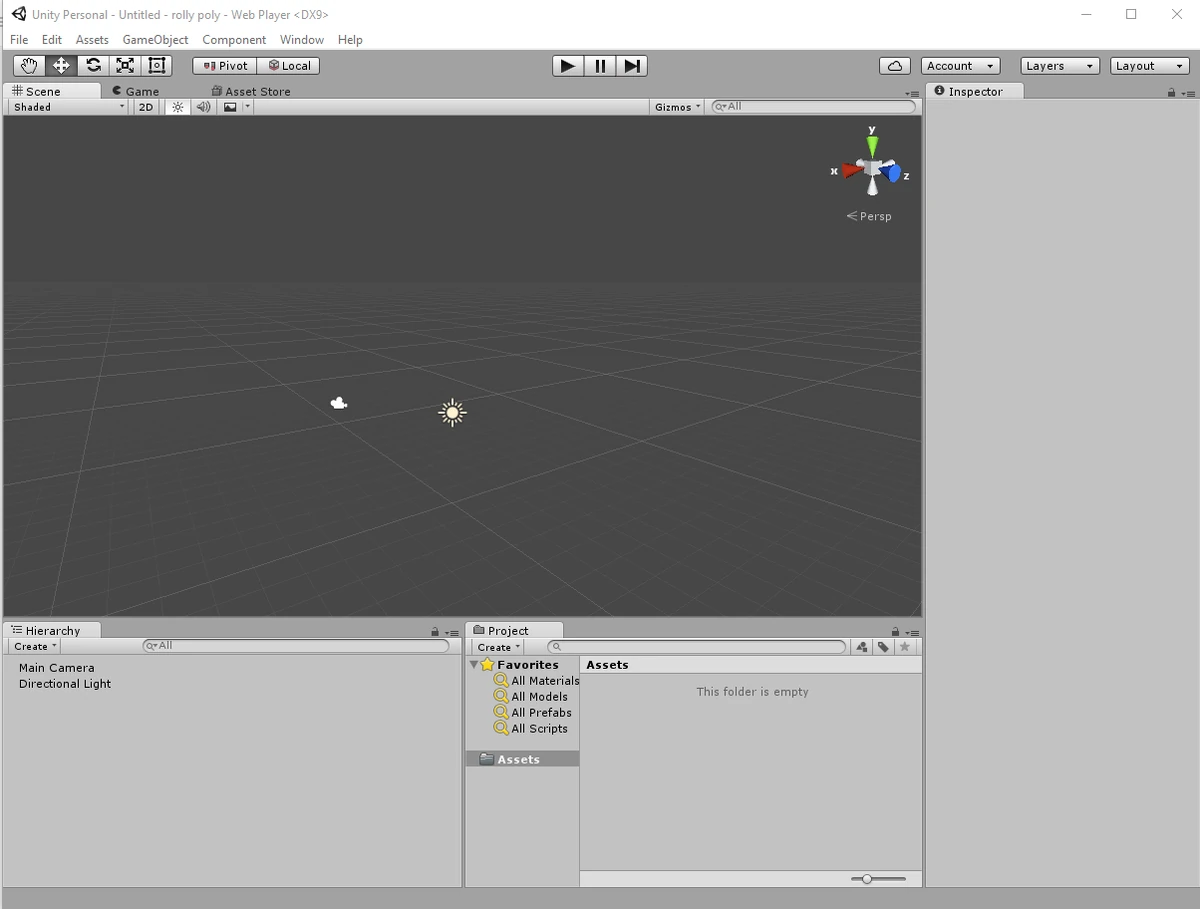The height and width of the screenshot is (909, 1200).
Task: Click the All Prefabs search filter
Action: pyautogui.click(x=540, y=712)
